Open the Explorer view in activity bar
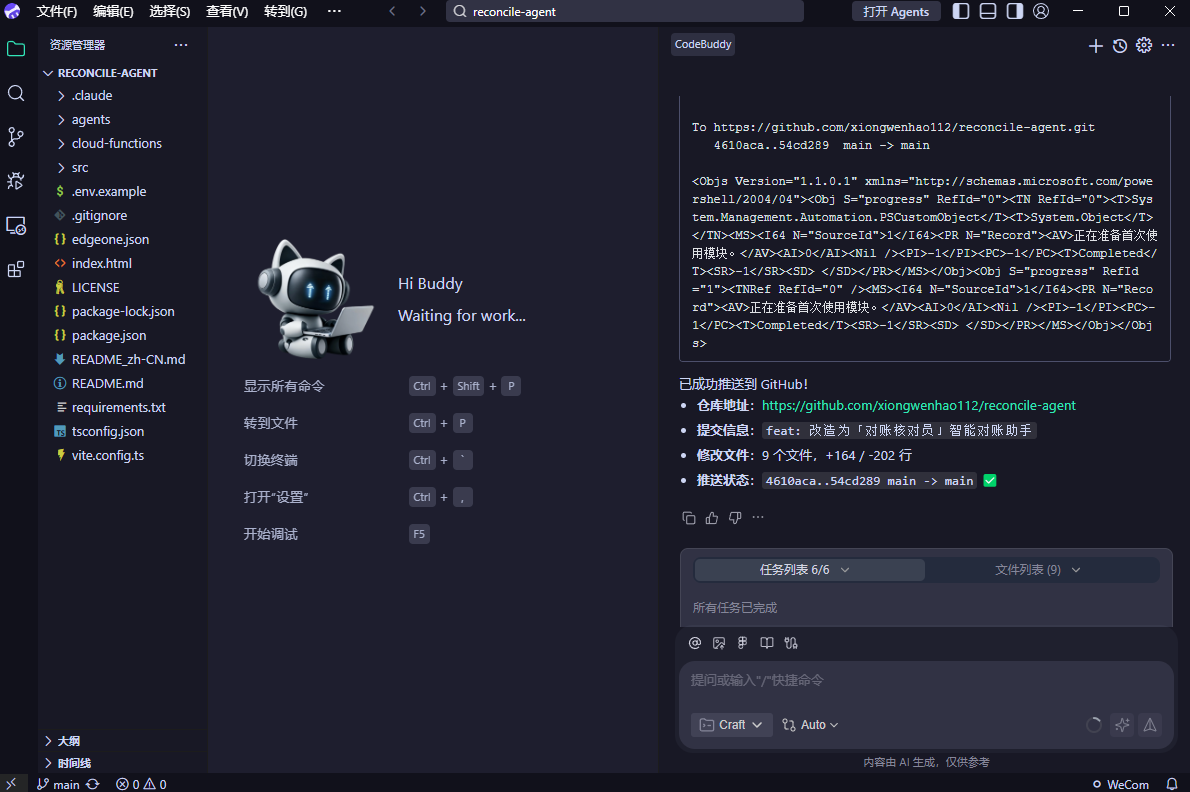The width and height of the screenshot is (1190, 792). [x=16, y=49]
